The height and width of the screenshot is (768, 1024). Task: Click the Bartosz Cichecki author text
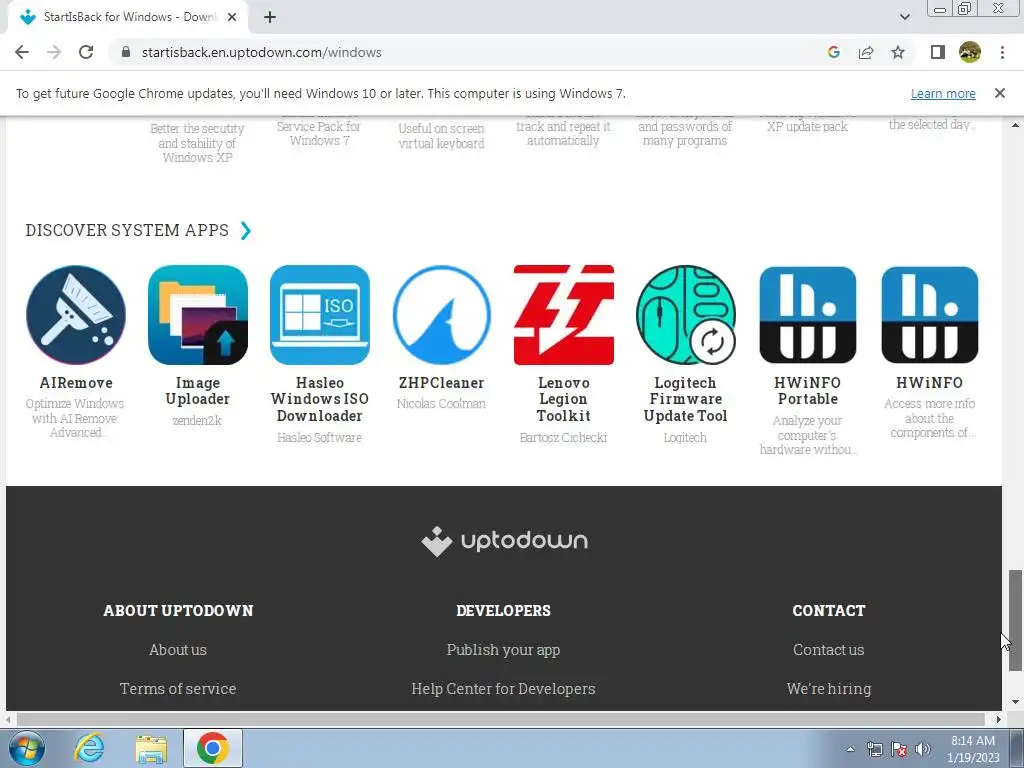coord(564,438)
